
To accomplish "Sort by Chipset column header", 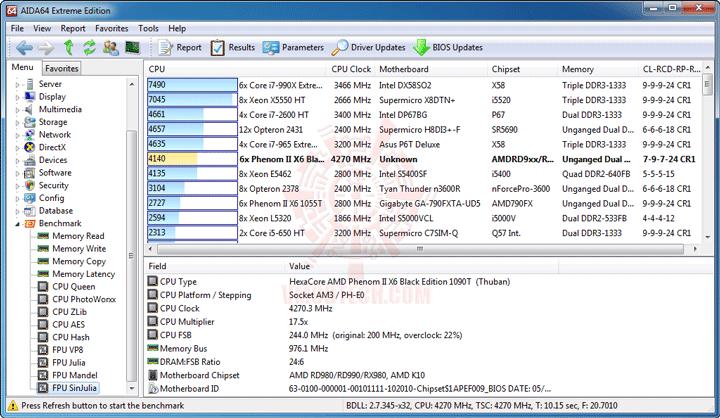I will pos(523,69).
